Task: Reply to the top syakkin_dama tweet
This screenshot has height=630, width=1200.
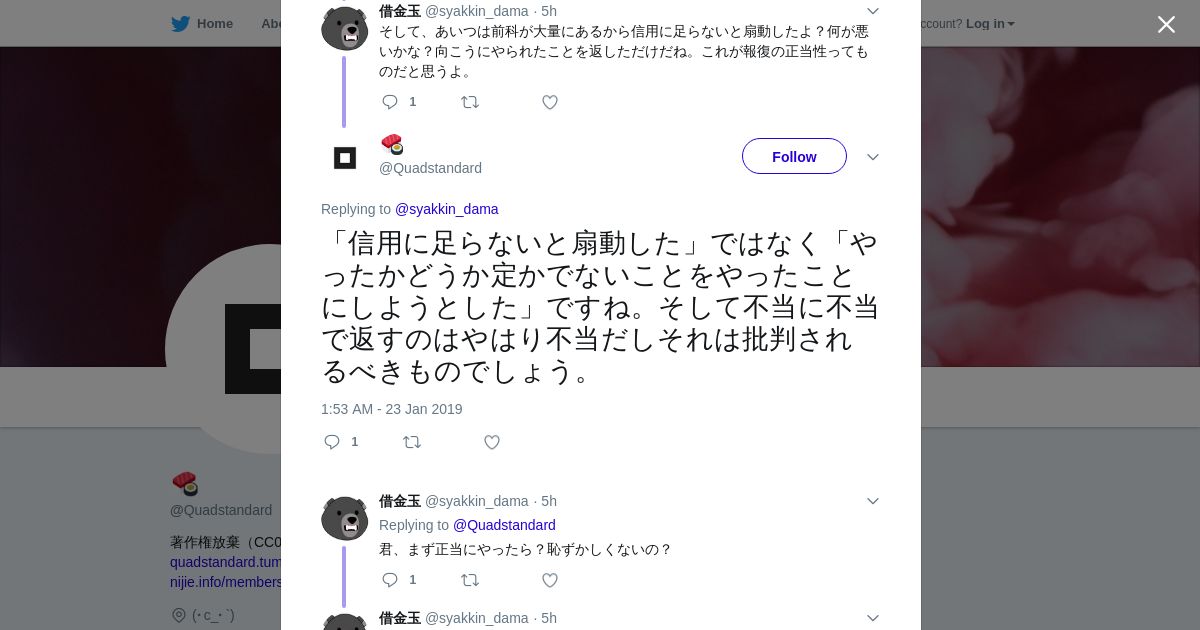Action: click(391, 102)
